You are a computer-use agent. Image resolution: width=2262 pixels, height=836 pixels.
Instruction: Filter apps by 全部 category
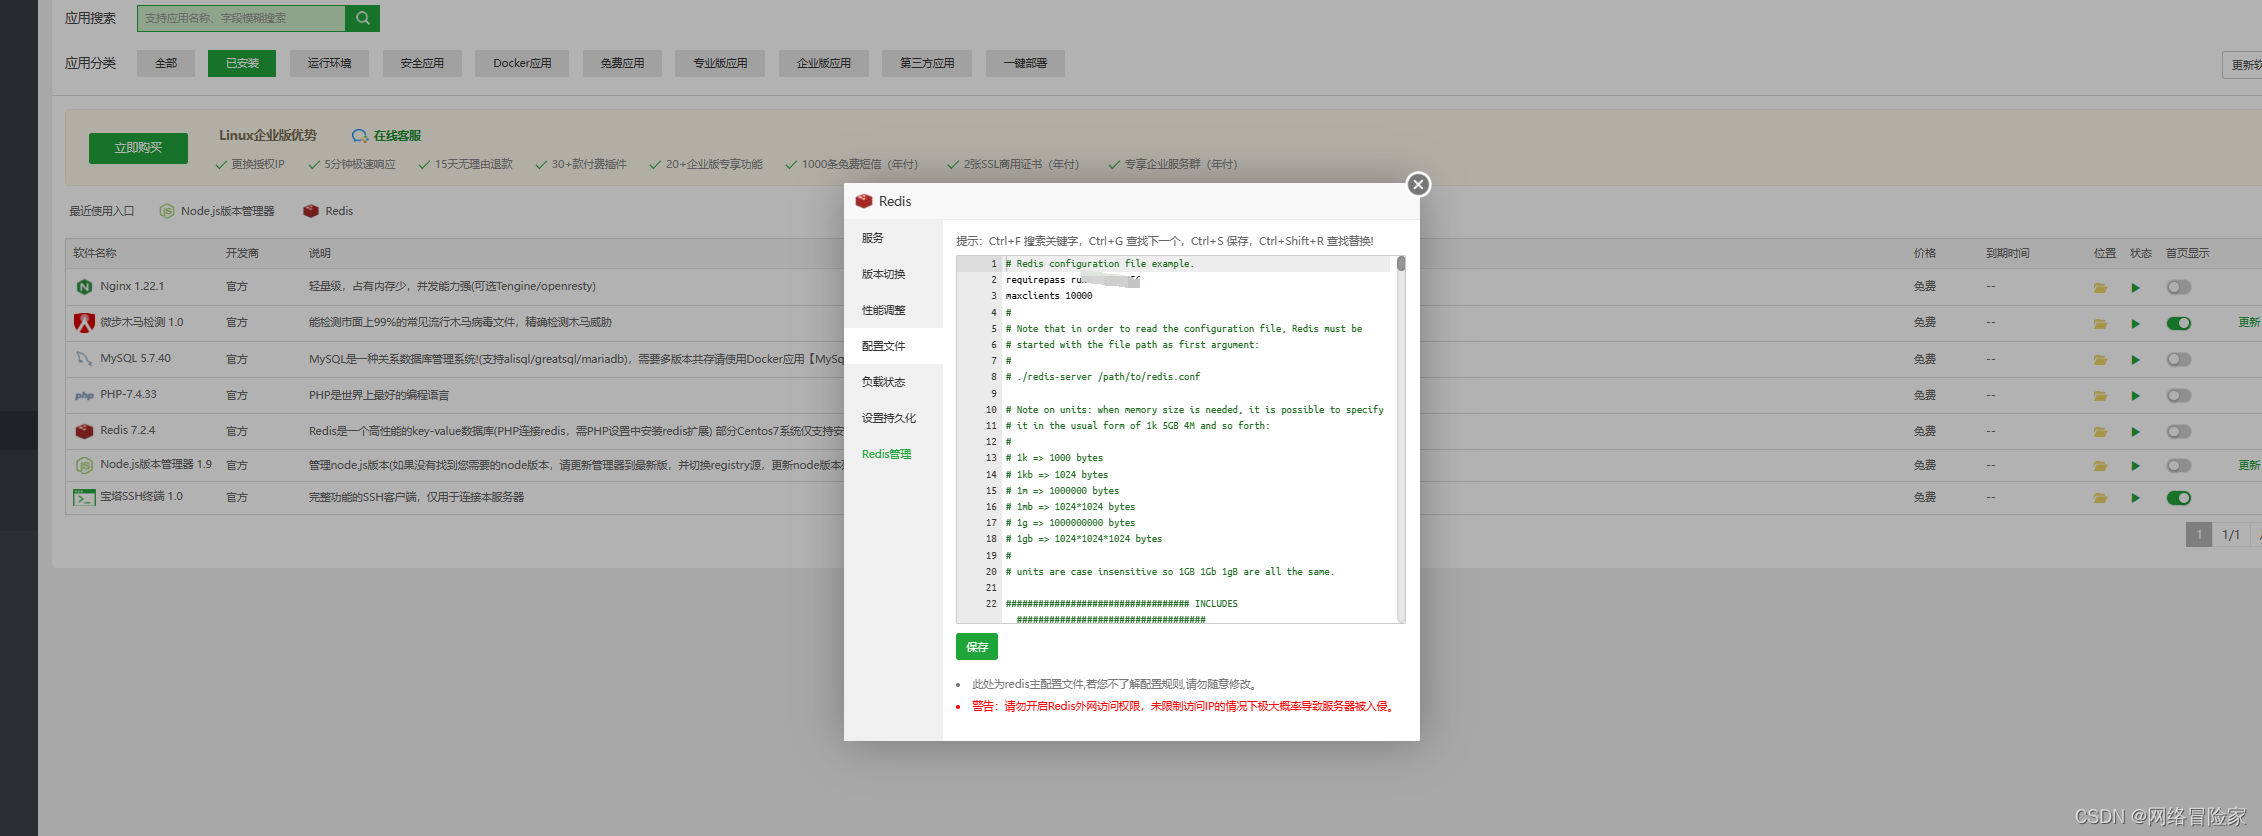click(x=166, y=63)
